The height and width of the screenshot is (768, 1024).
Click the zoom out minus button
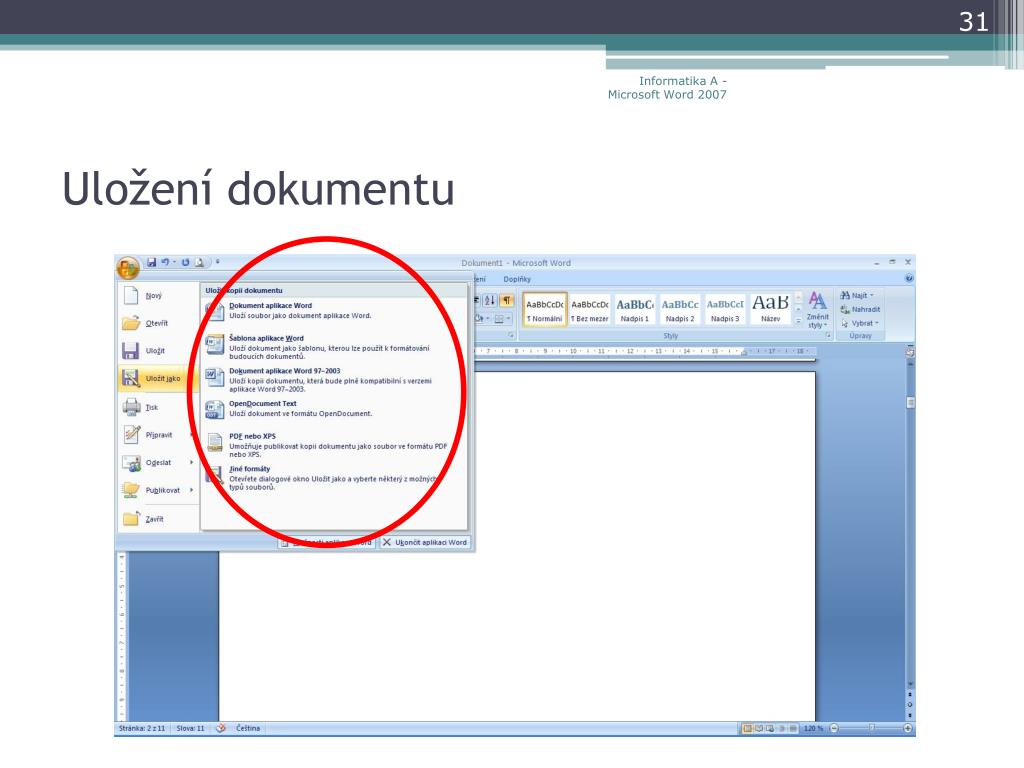834,728
